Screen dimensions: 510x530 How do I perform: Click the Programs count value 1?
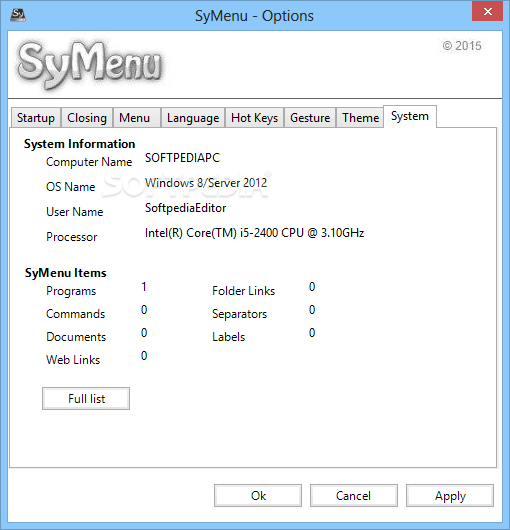click(x=144, y=287)
